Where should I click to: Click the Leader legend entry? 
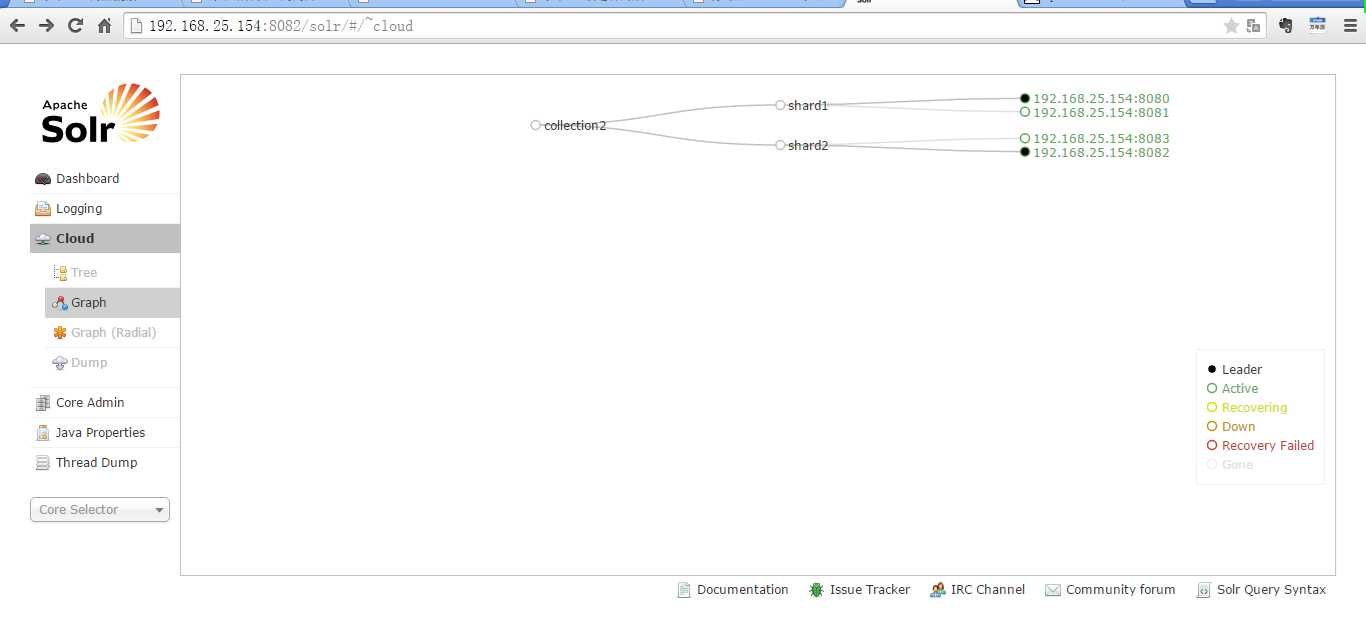click(1235, 370)
